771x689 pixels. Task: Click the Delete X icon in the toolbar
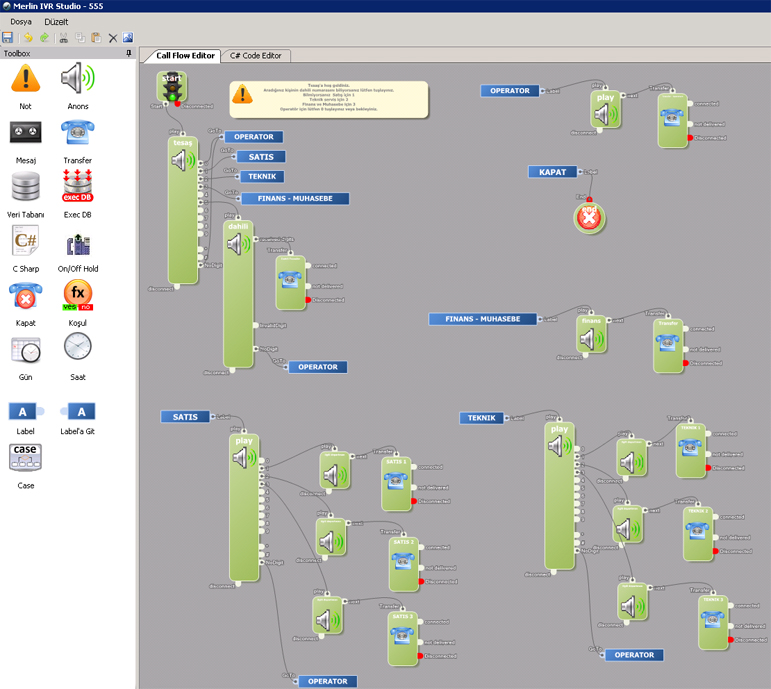coord(113,38)
